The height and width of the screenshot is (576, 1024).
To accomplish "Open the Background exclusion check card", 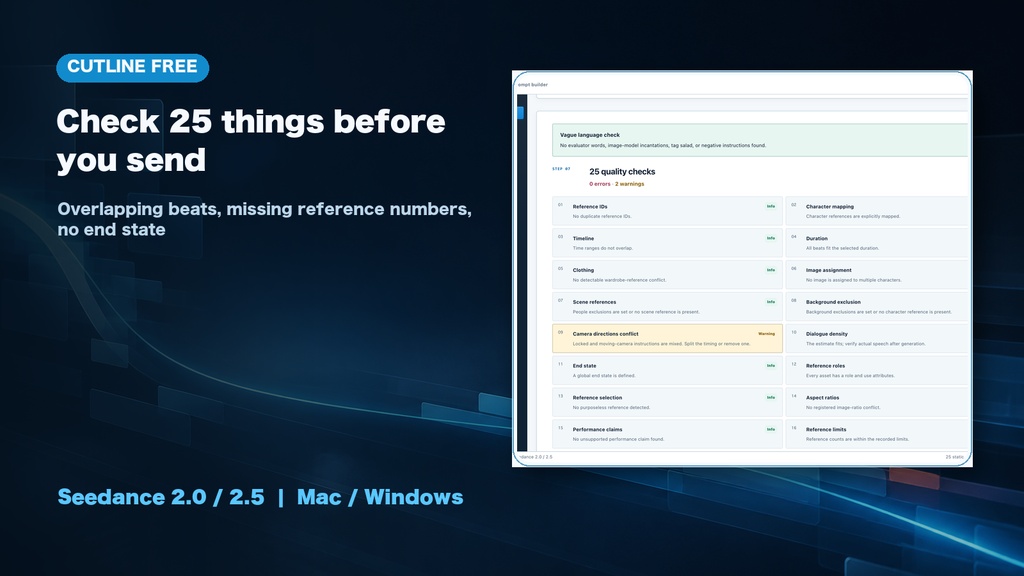I will point(877,306).
